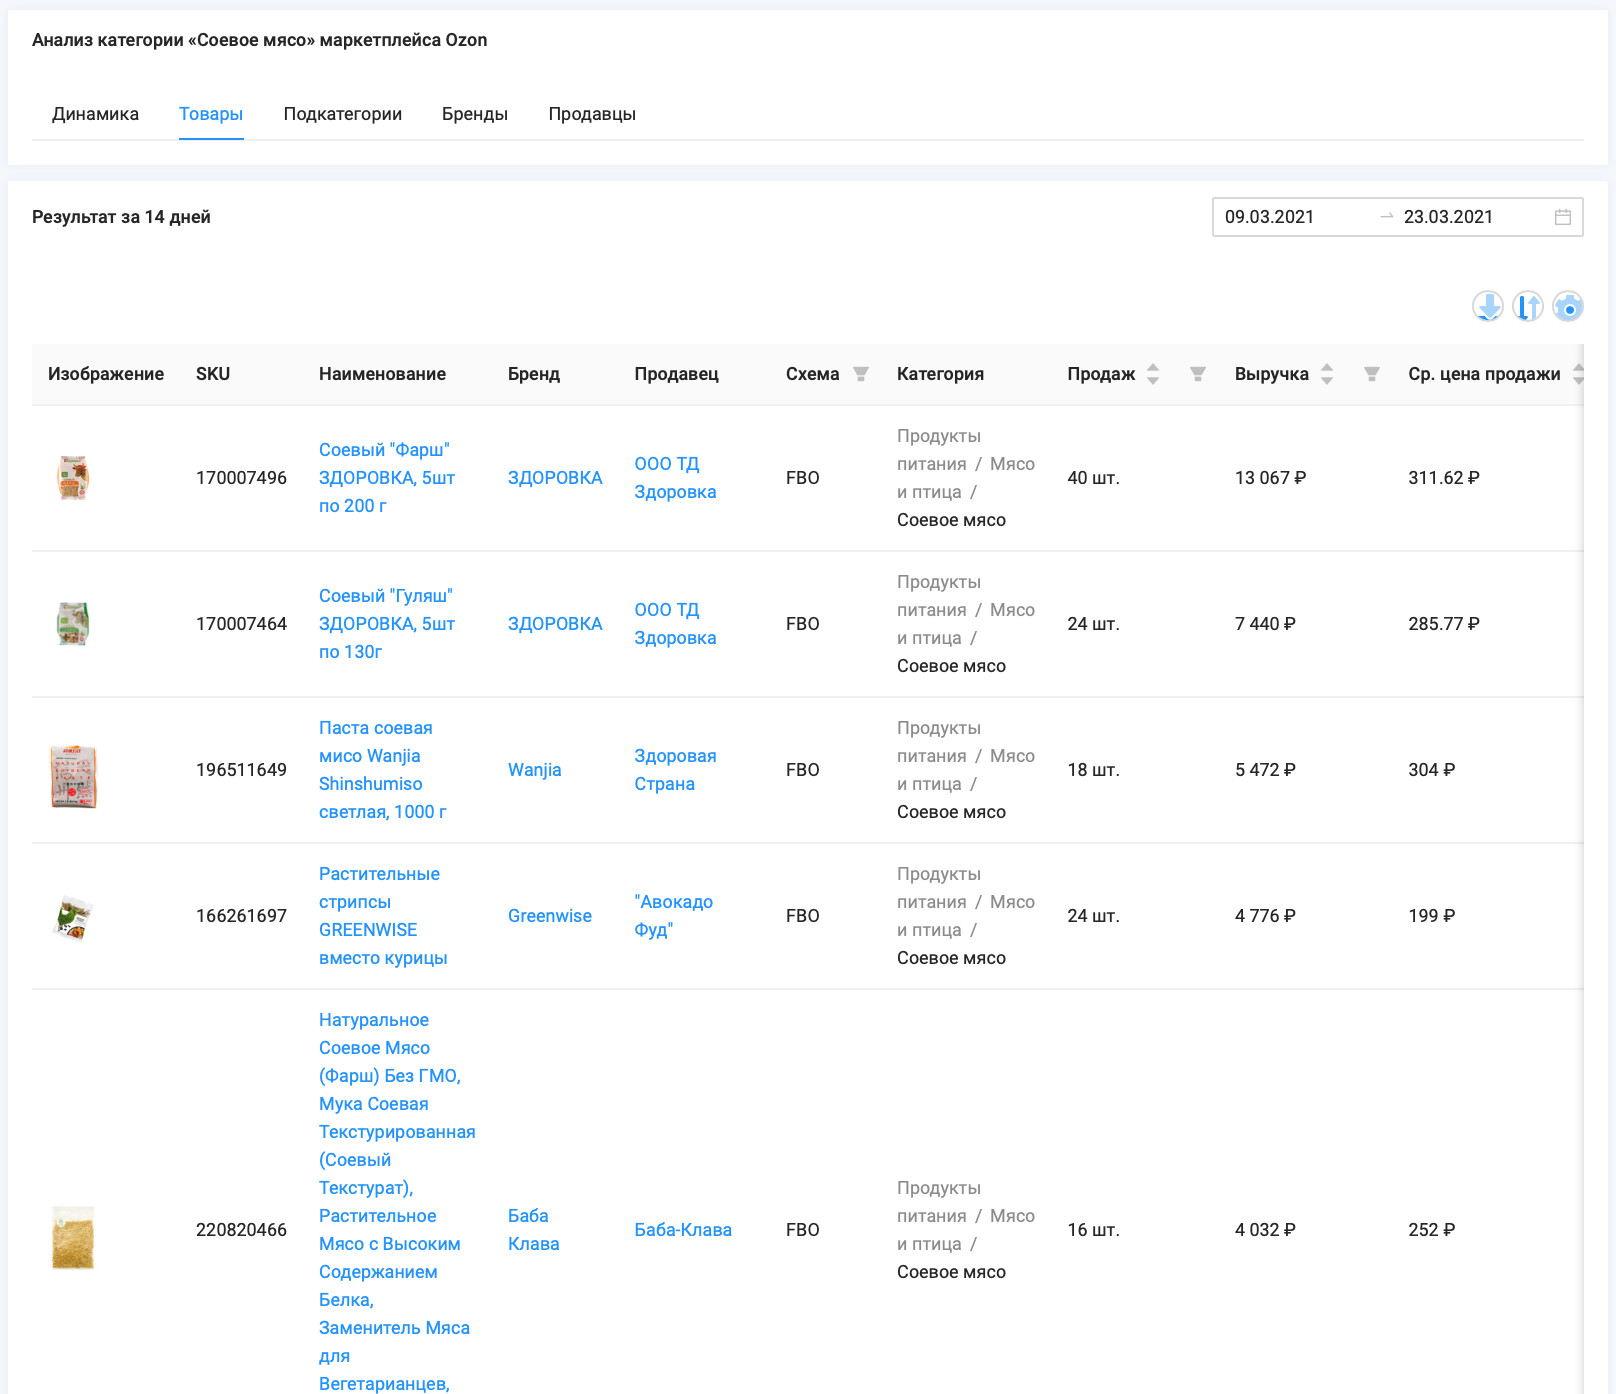Open the Подкатегории tab
Image resolution: width=1616 pixels, height=1394 pixels.
(x=343, y=114)
